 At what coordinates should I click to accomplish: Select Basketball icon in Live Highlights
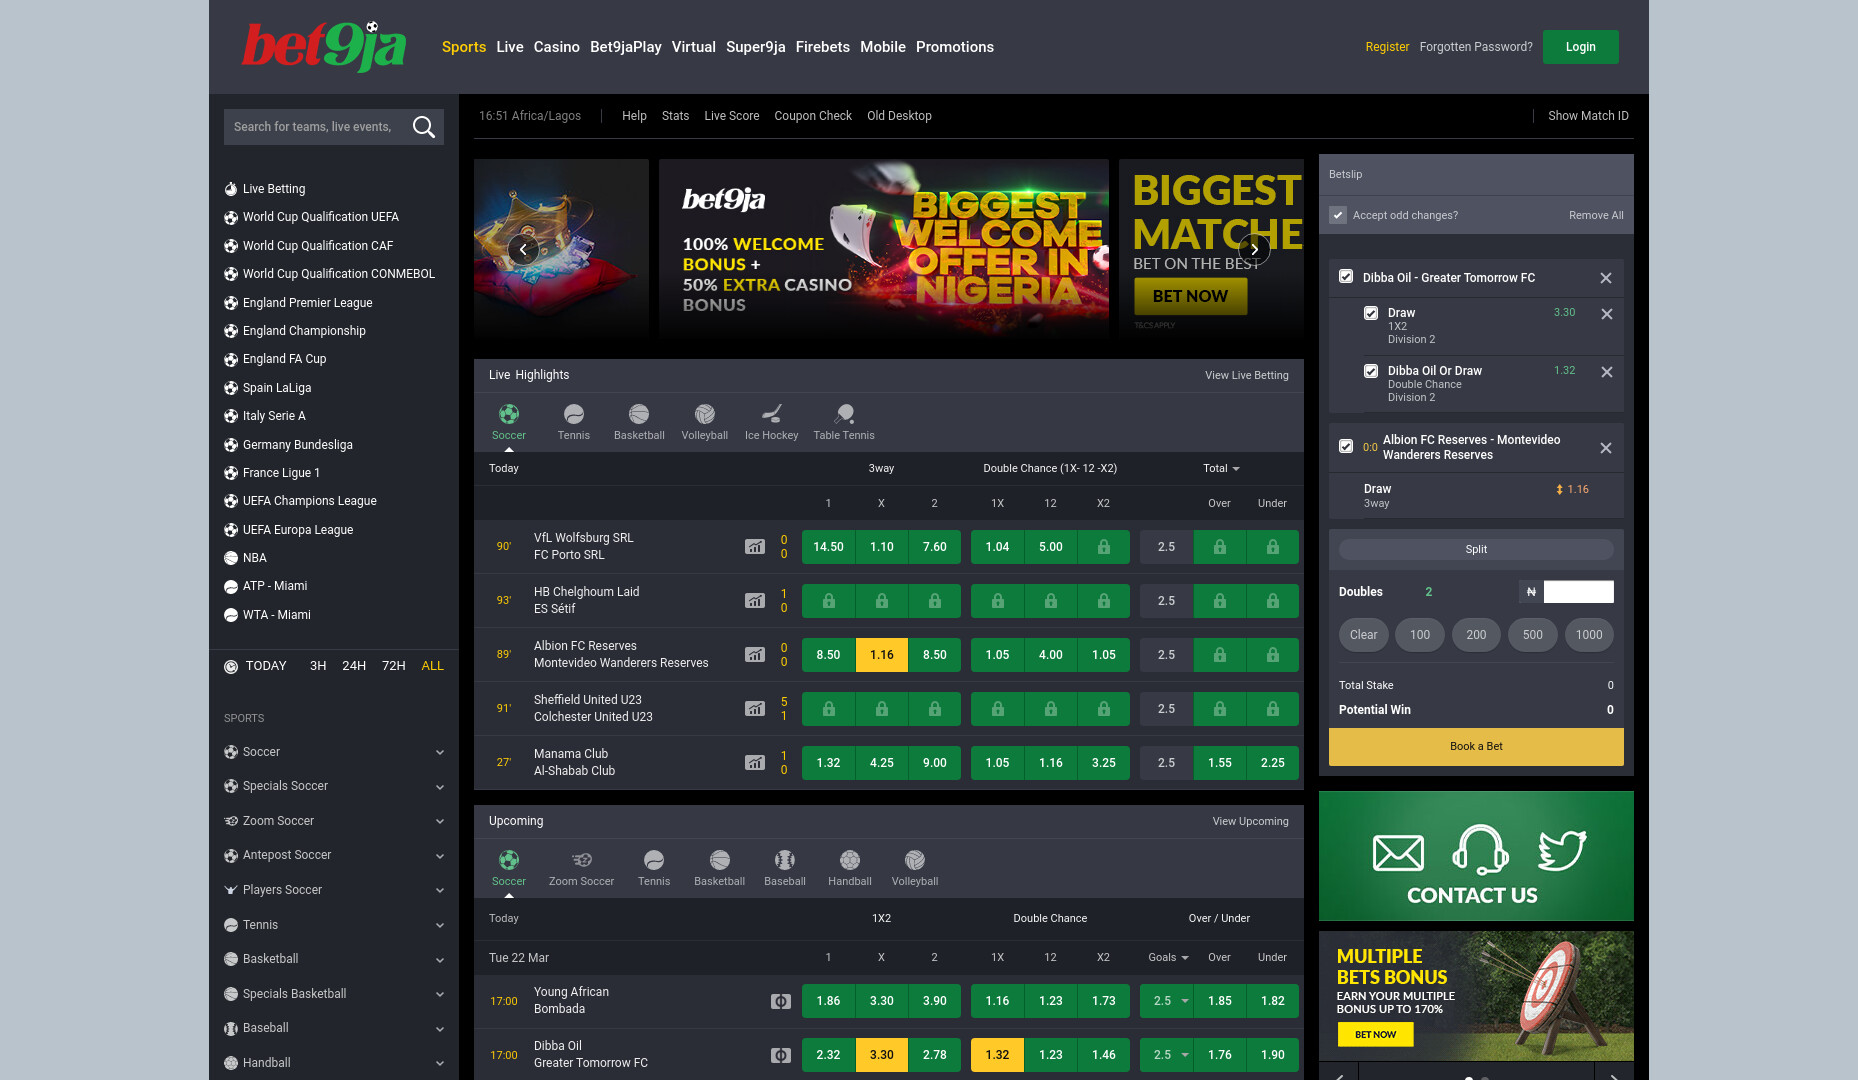coord(639,414)
